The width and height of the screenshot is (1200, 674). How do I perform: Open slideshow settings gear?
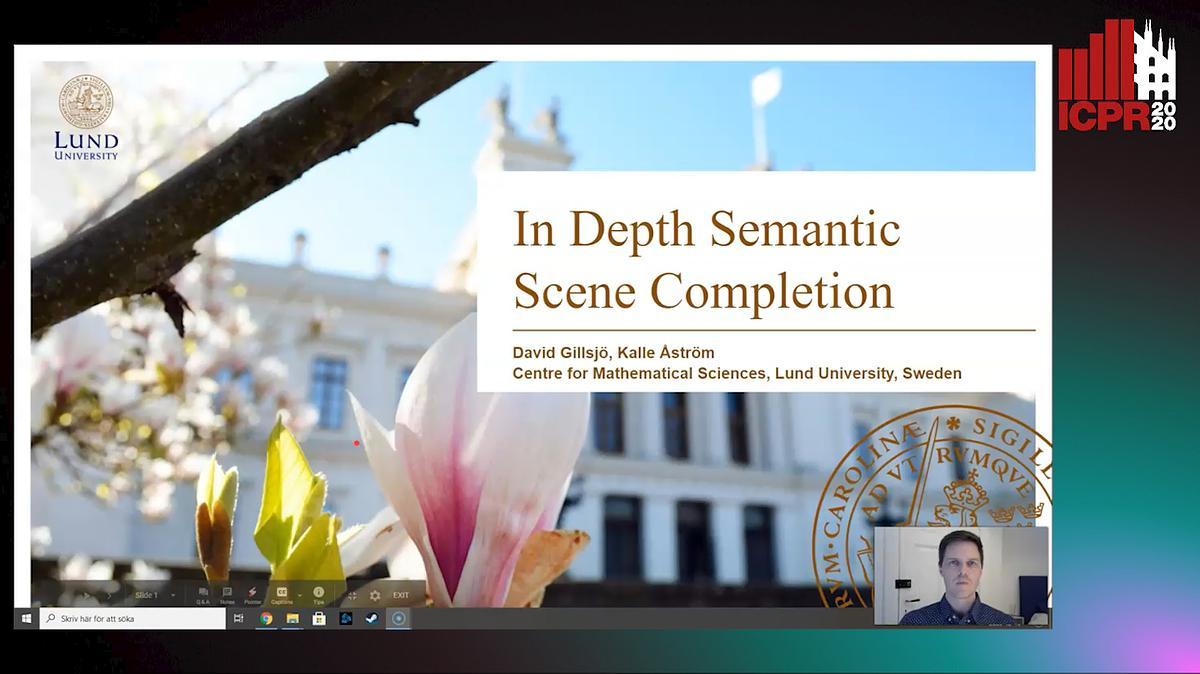375,595
